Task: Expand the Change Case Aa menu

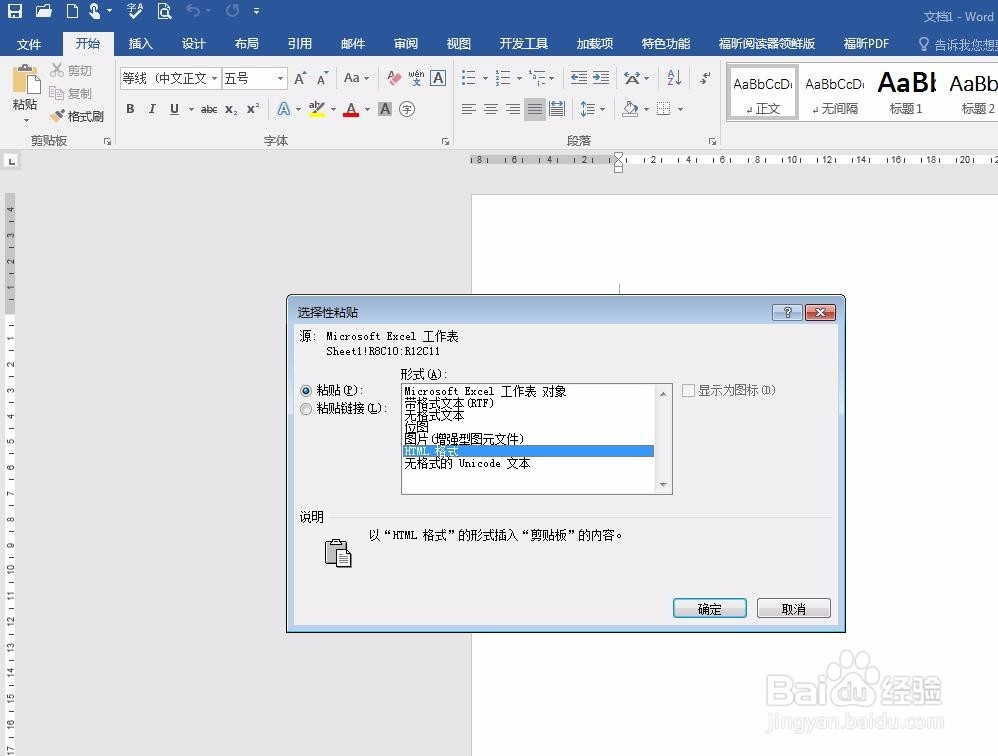Action: pyautogui.click(x=356, y=78)
